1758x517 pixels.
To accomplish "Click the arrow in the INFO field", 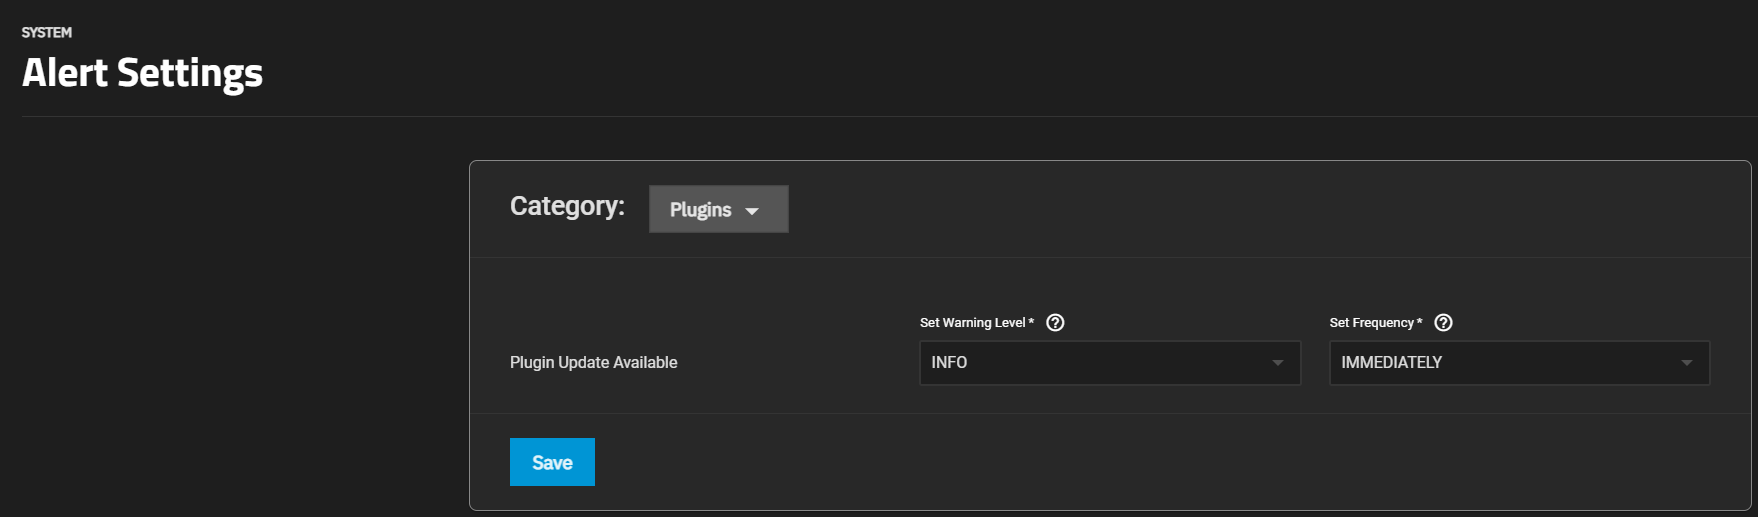I will pyautogui.click(x=1277, y=363).
